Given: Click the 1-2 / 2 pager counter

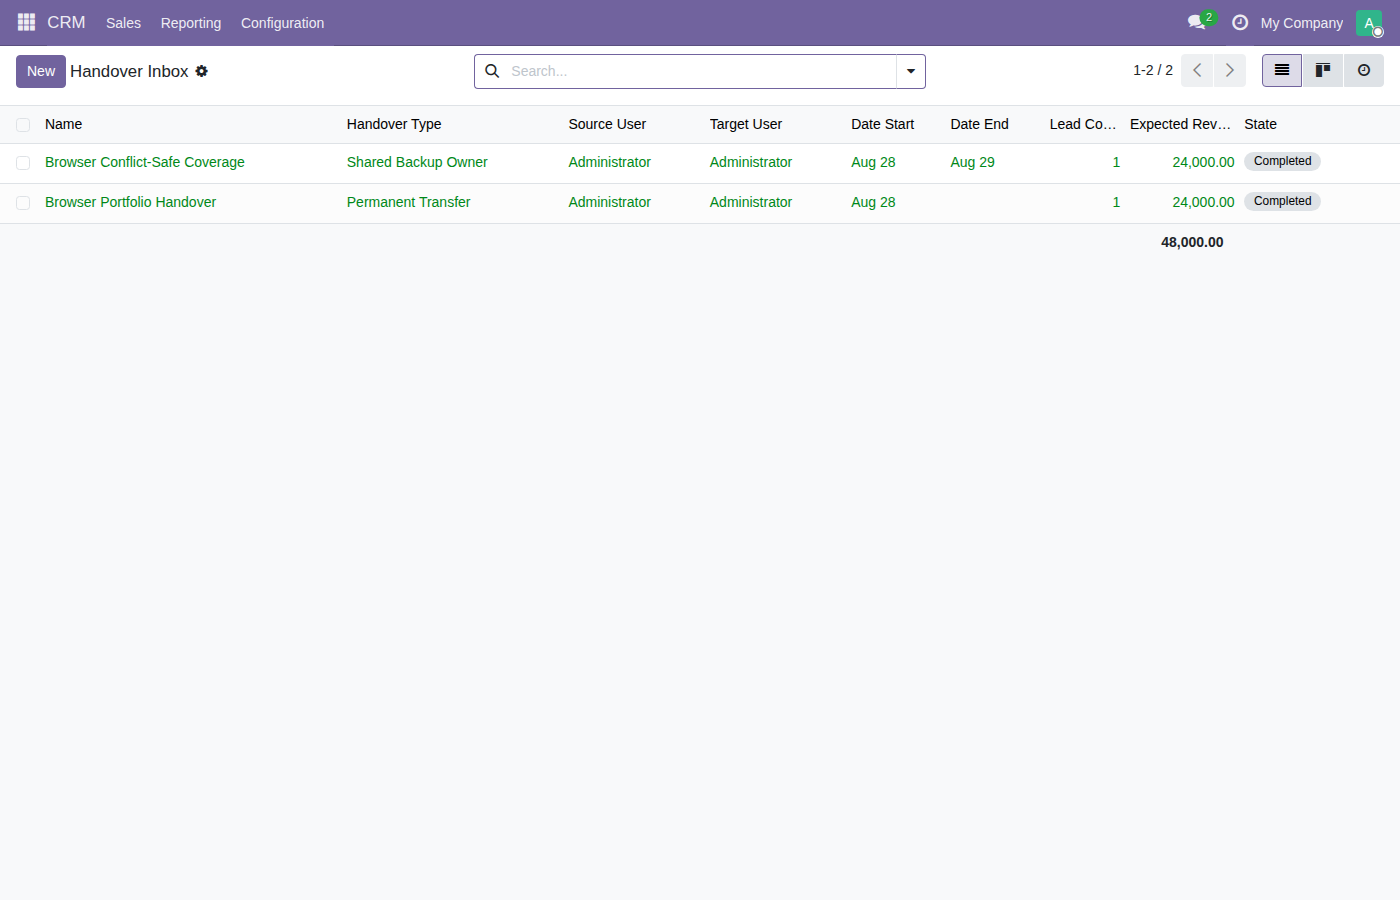Looking at the screenshot, I should tap(1153, 70).
